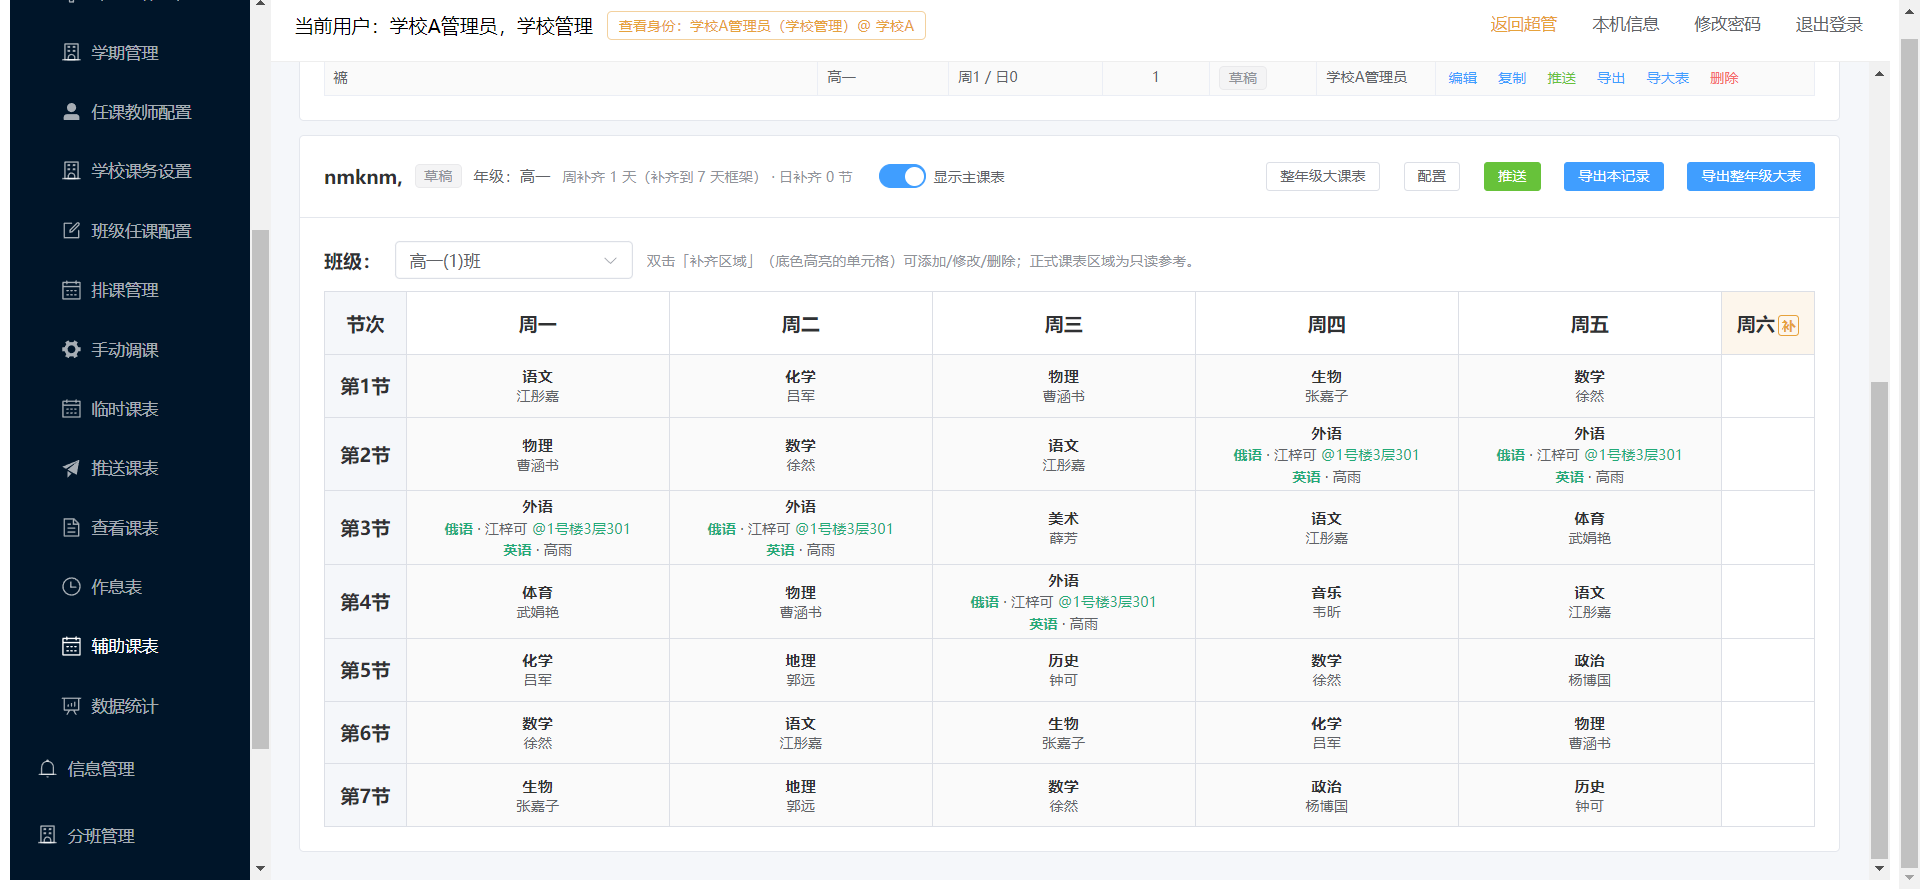Click the 导出 link in the top row

pos(1611,78)
